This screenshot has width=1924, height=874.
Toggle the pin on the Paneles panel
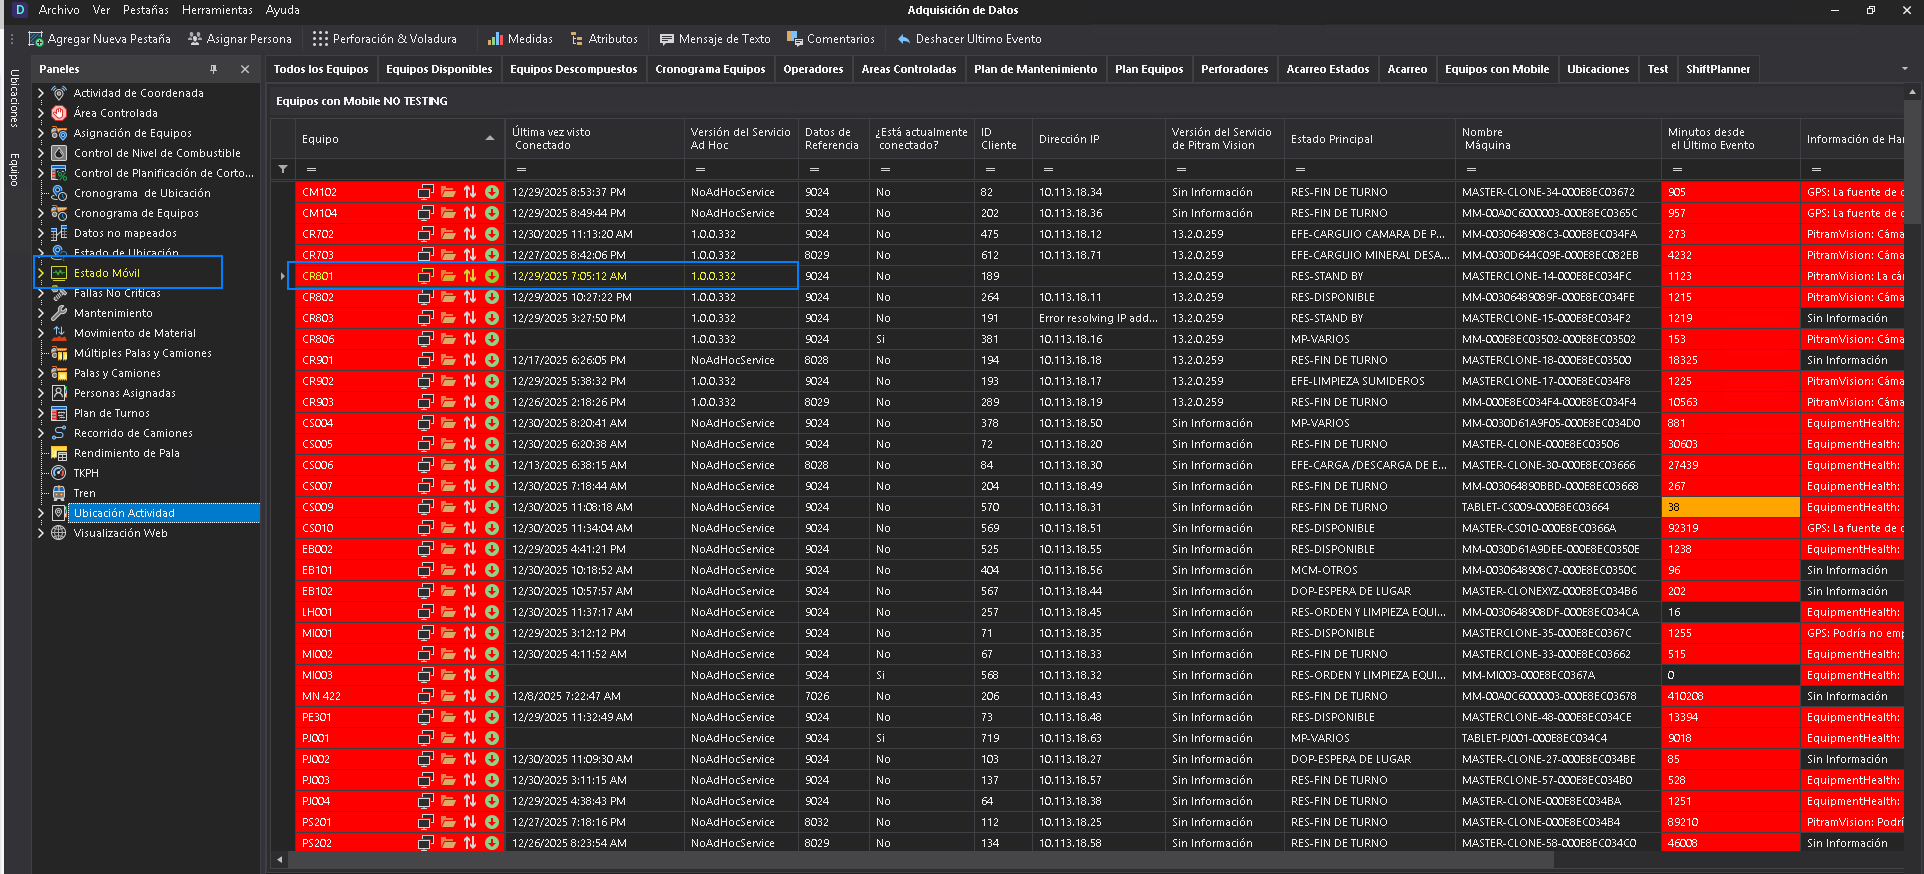[x=213, y=69]
